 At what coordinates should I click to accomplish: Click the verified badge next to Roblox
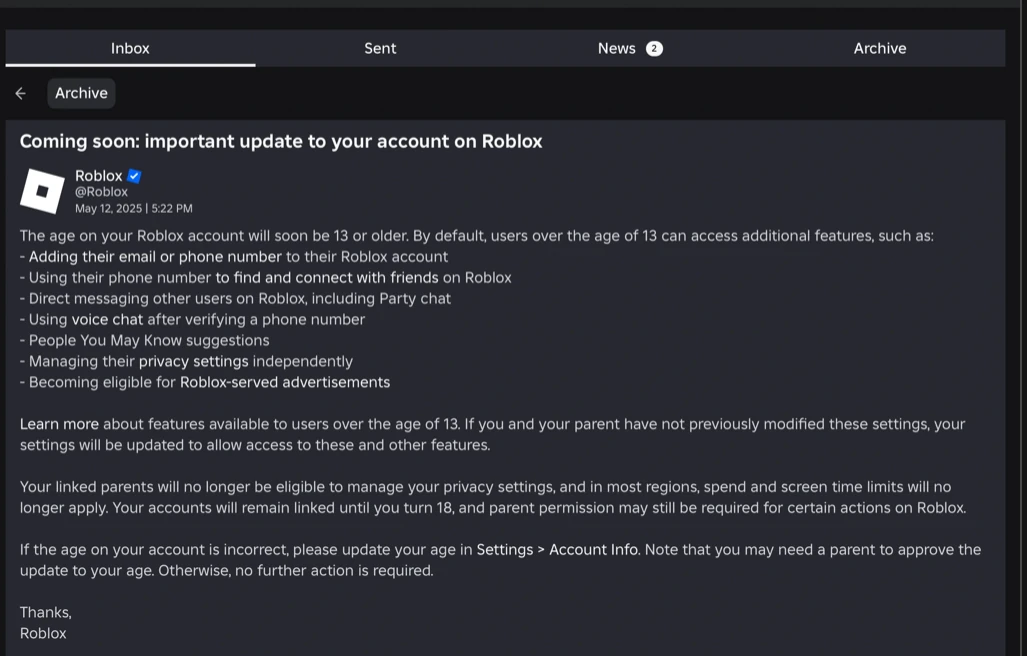(x=135, y=175)
